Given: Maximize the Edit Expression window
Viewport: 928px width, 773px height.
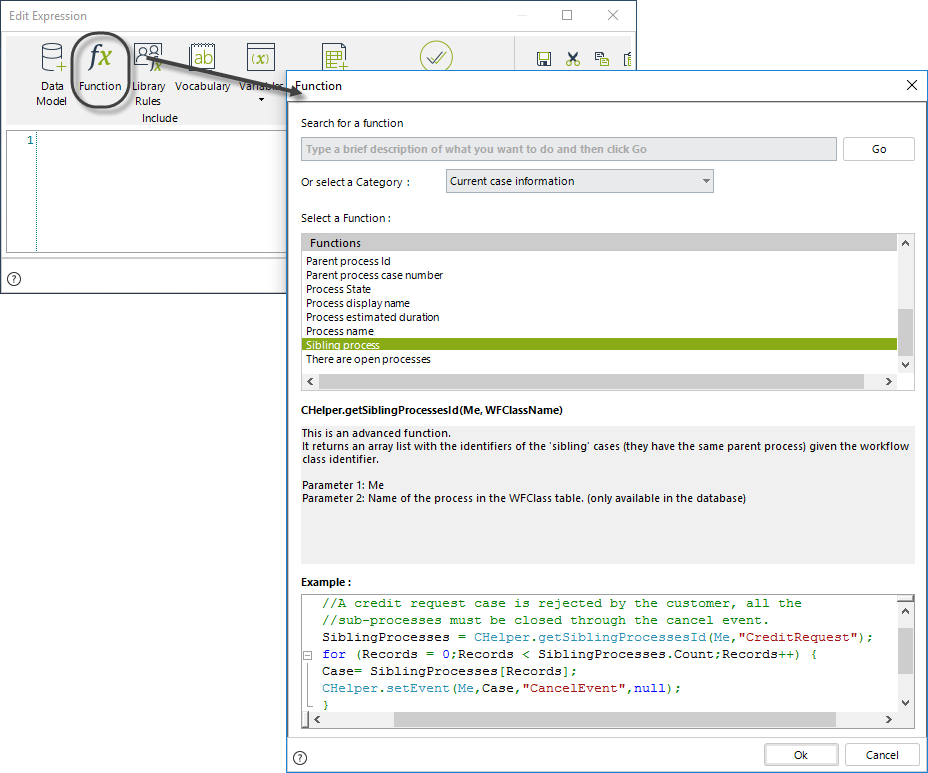Looking at the screenshot, I should (x=567, y=15).
